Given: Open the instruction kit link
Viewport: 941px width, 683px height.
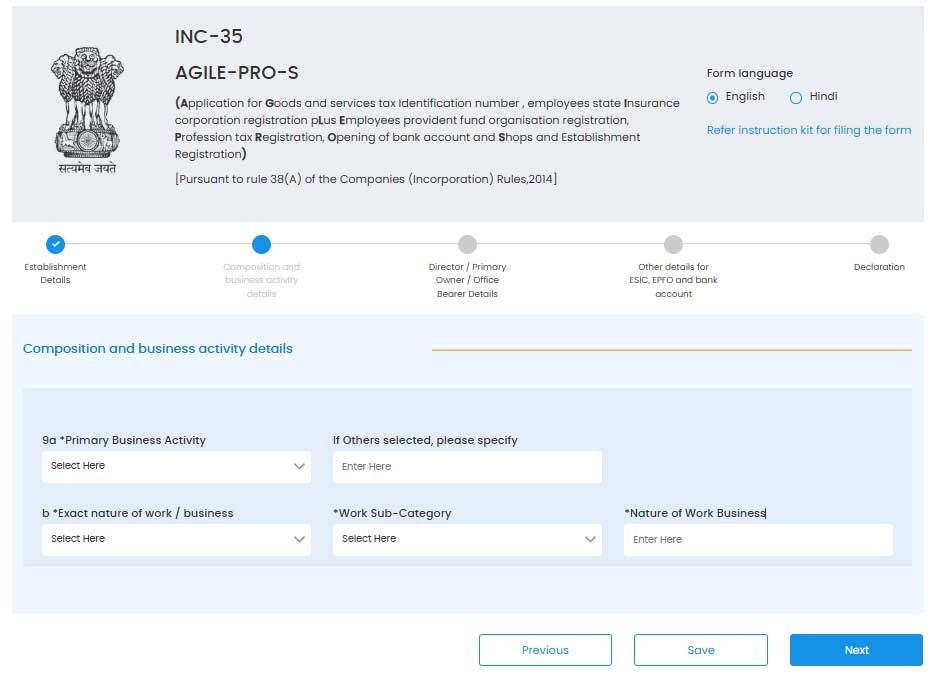Looking at the screenshot, I should click(808, 130).
